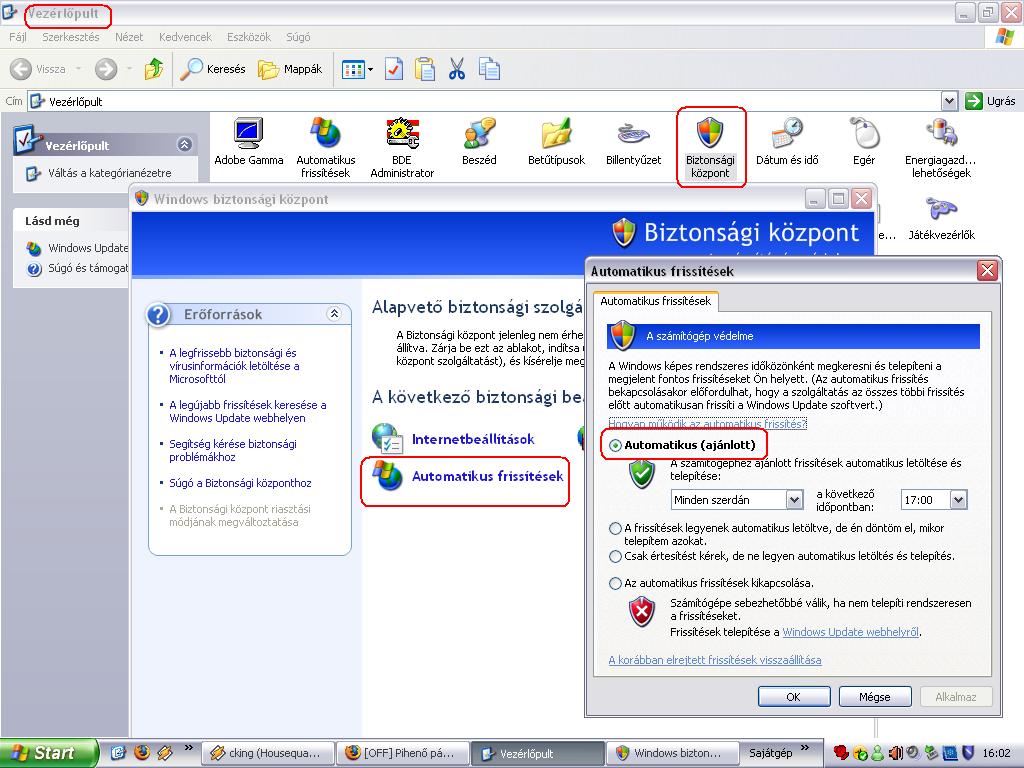Click OK in Automatikus frissítések dialog
The width and height of the screenshot is (1024, 768).
[793, 697]
